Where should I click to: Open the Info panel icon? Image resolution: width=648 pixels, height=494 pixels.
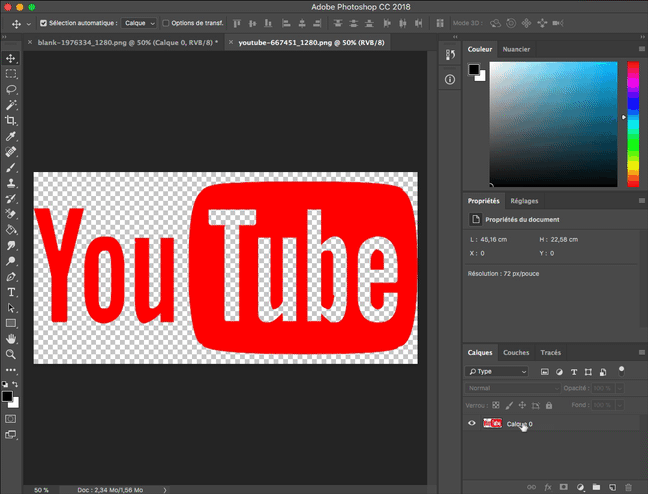[x=450, y=79]
